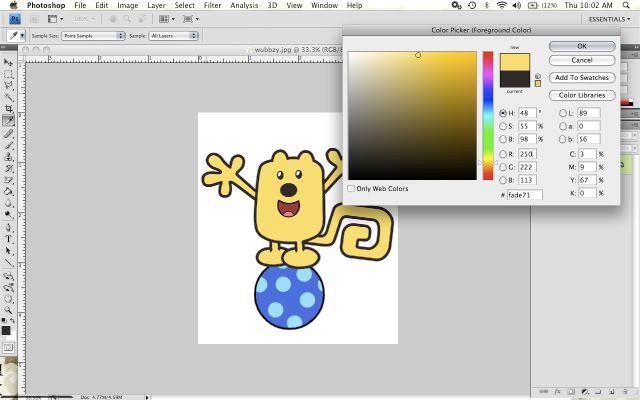Select the Lab a radio button

(563, 126)
